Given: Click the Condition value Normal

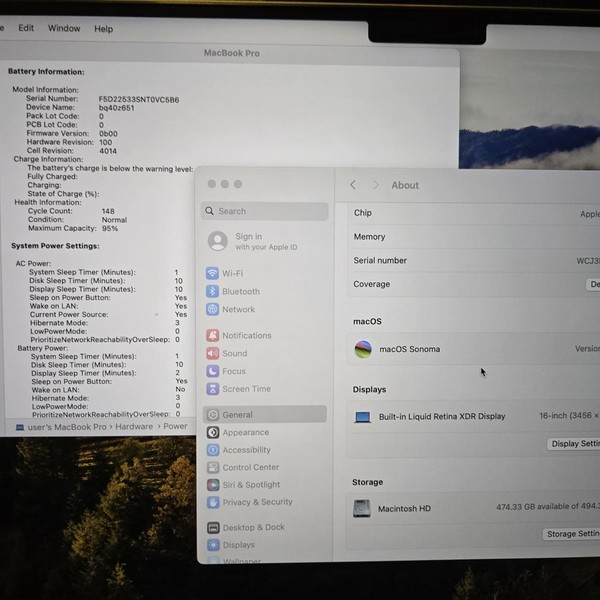Looking at the screenshot, I should (x=114, y=220).
